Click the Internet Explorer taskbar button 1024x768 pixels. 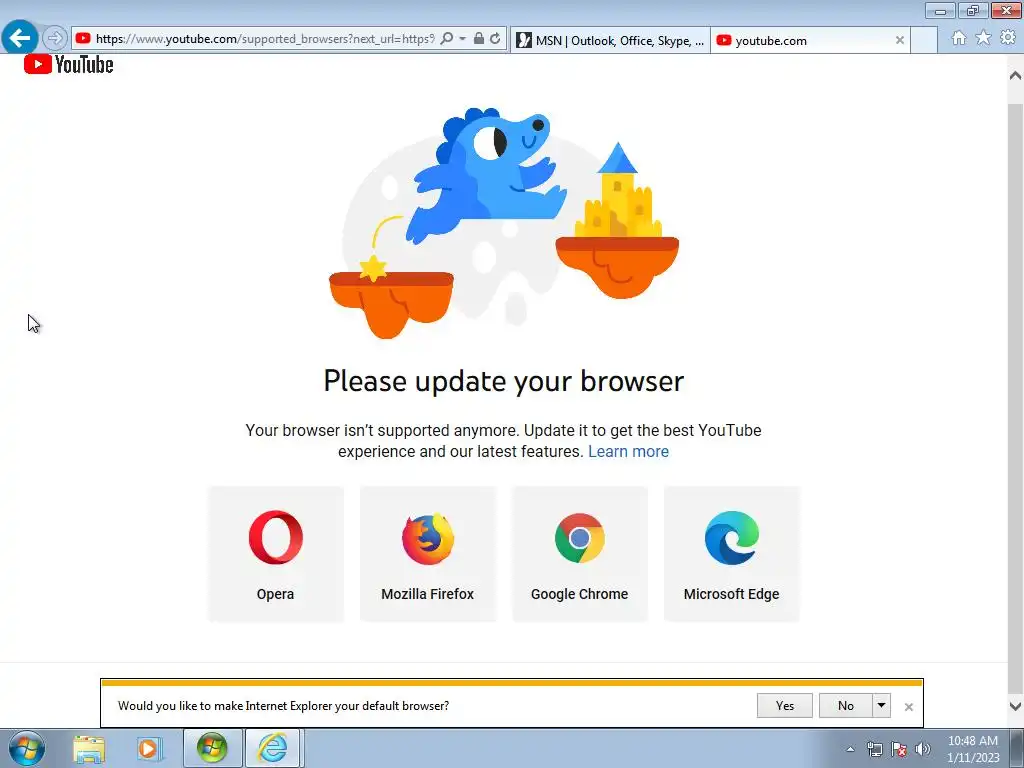pyautogui.click(x=273, y=748)
